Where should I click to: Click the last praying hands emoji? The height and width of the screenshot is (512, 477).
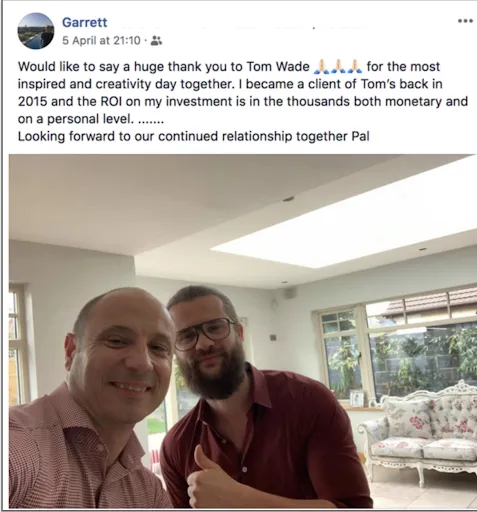click(355, 66)
